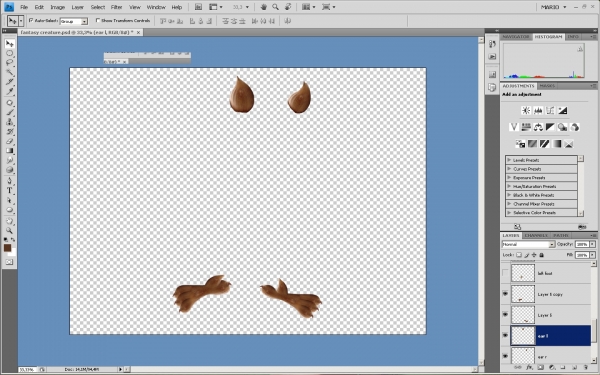Image resolution: width=600 pixels, height=375 pixels.
Task: Delete the layer with the trash icon
Action: 586,367
